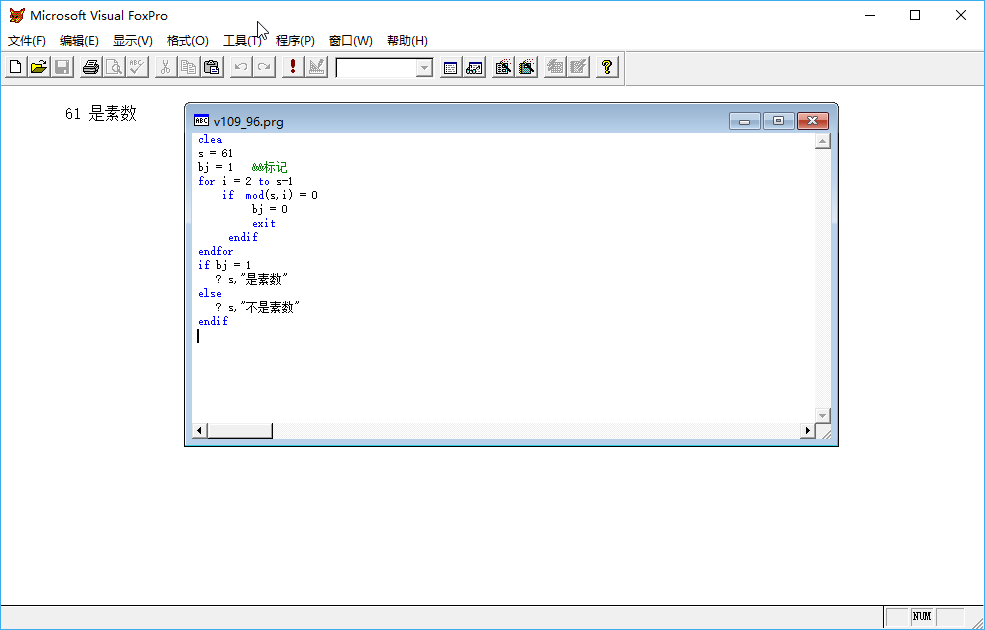The width and height of the screenshot is (985, 630).
Task: Click the Paste clipboard icon
Action: [212, 67]
